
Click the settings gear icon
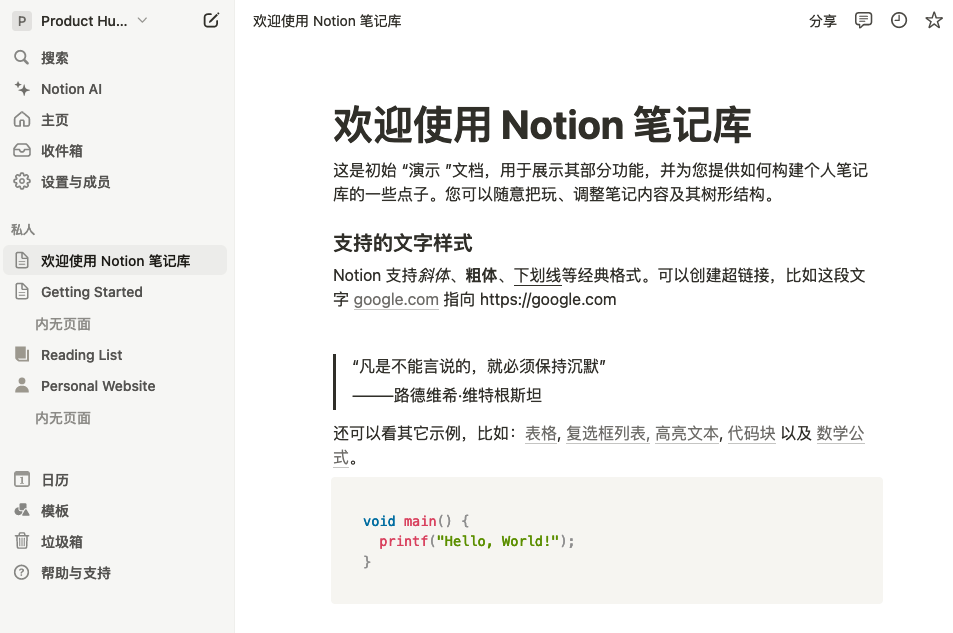pos(22,181)
